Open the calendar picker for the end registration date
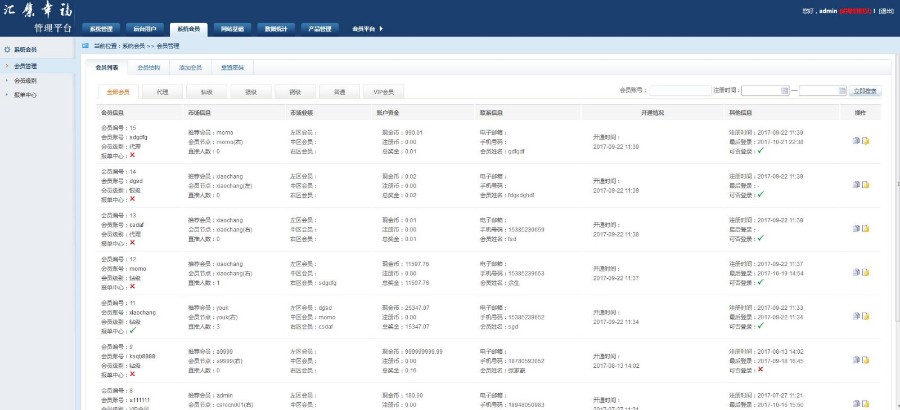Screen dimensions: 900x410 (x=842, y=91)
